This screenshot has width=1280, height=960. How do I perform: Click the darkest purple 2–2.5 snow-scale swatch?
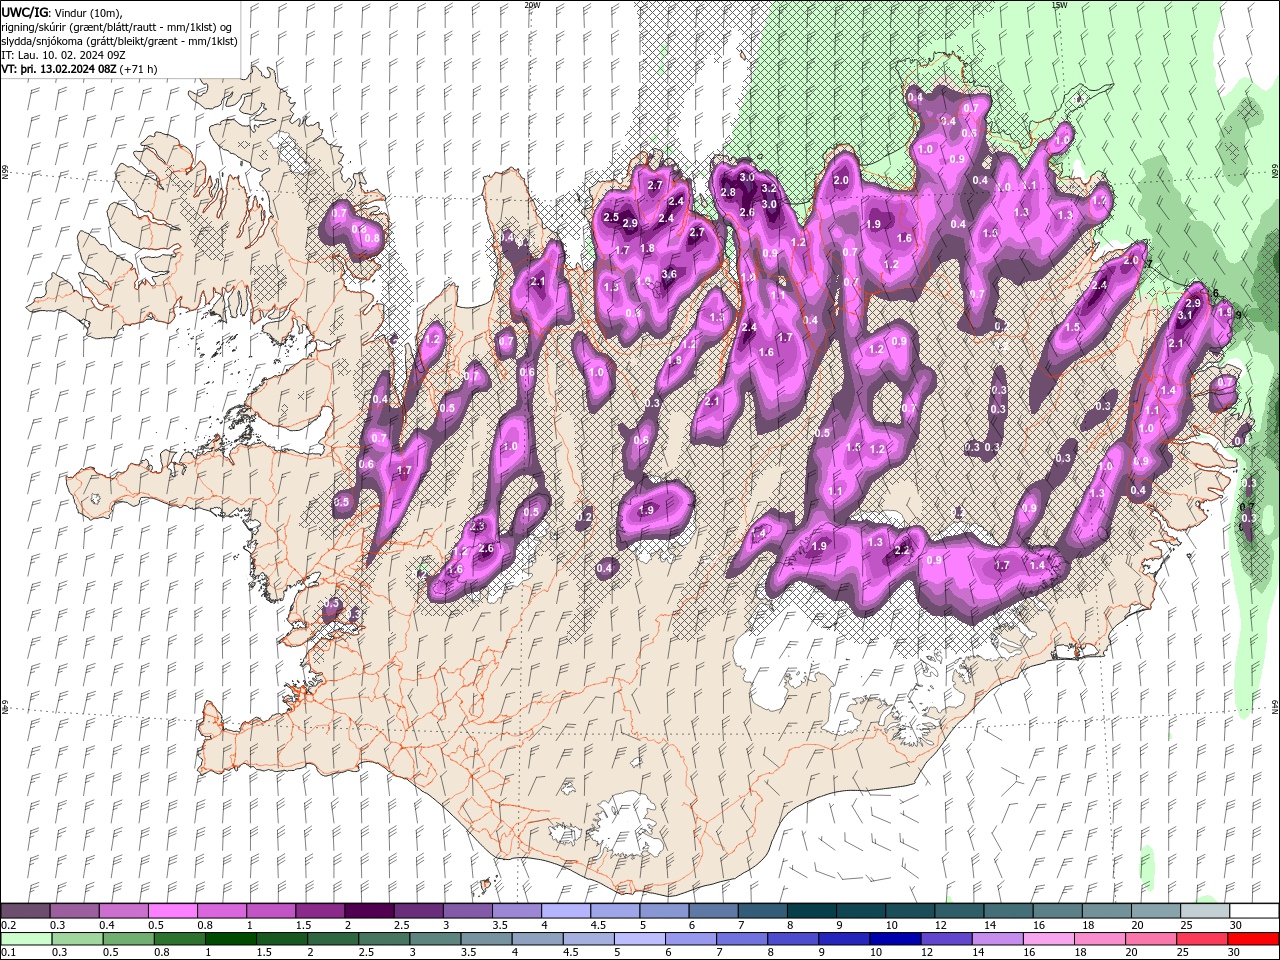point(369,911)
